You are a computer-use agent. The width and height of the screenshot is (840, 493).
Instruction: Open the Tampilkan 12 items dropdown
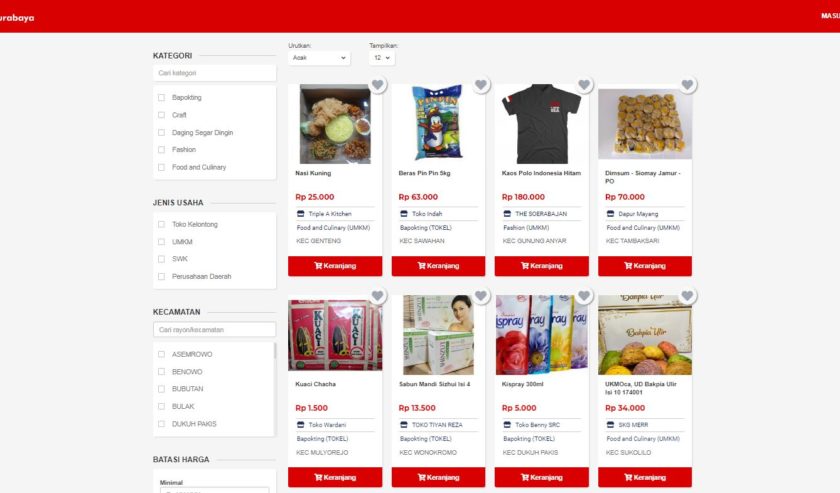pyautogui.click(x=382, y=58)
